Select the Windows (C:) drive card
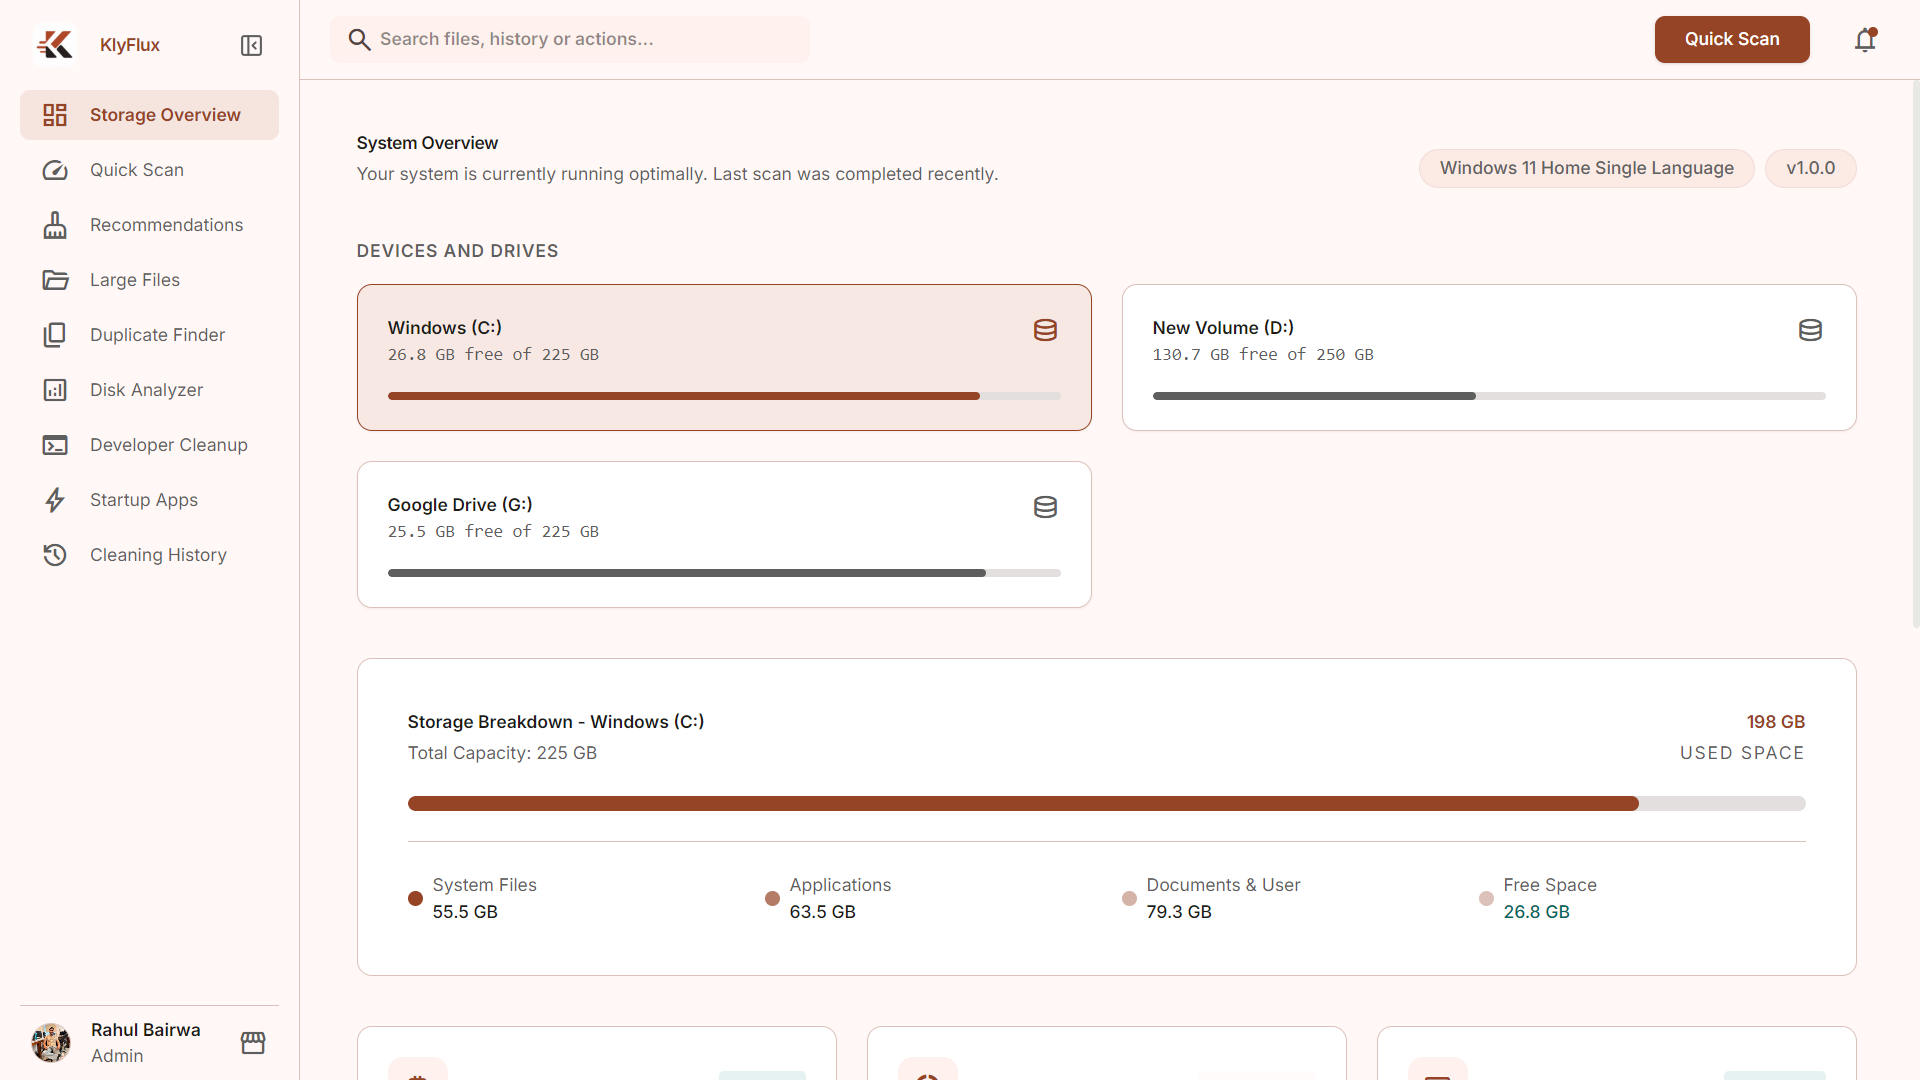This screenshot has width=1920, height=1080. 724,357
